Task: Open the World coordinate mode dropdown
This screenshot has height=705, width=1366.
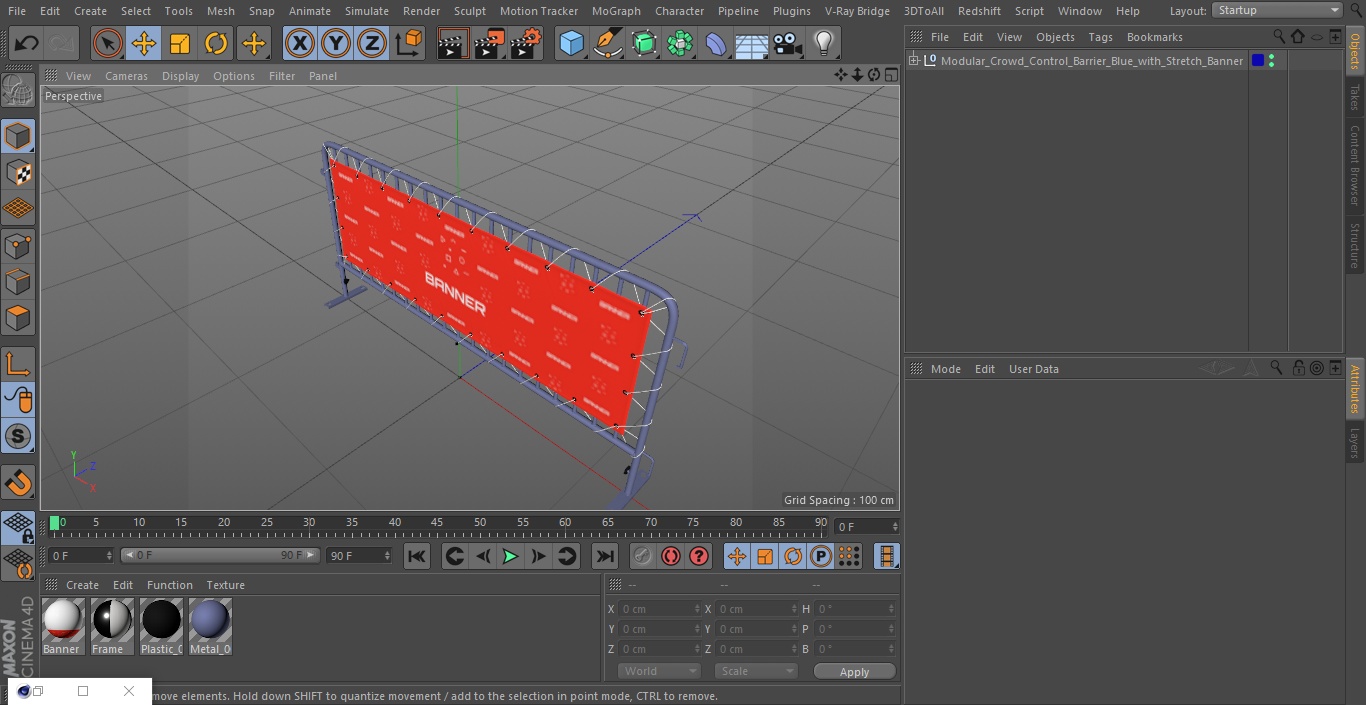Action: (x=659, y=671)
